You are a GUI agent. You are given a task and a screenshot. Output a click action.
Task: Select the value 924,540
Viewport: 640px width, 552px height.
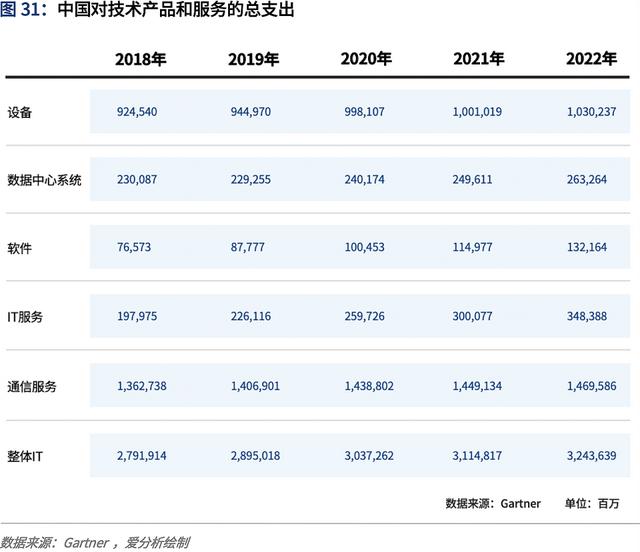point(137,111)
